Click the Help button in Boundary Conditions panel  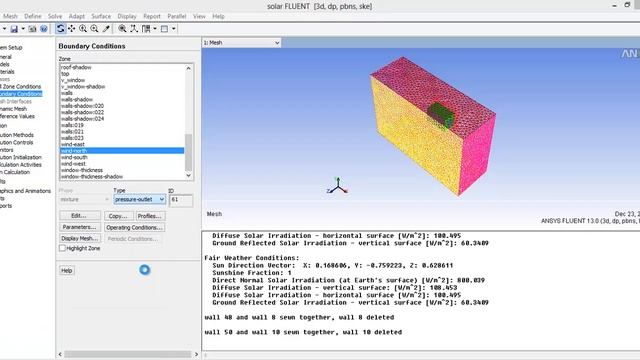pos(67,270)
